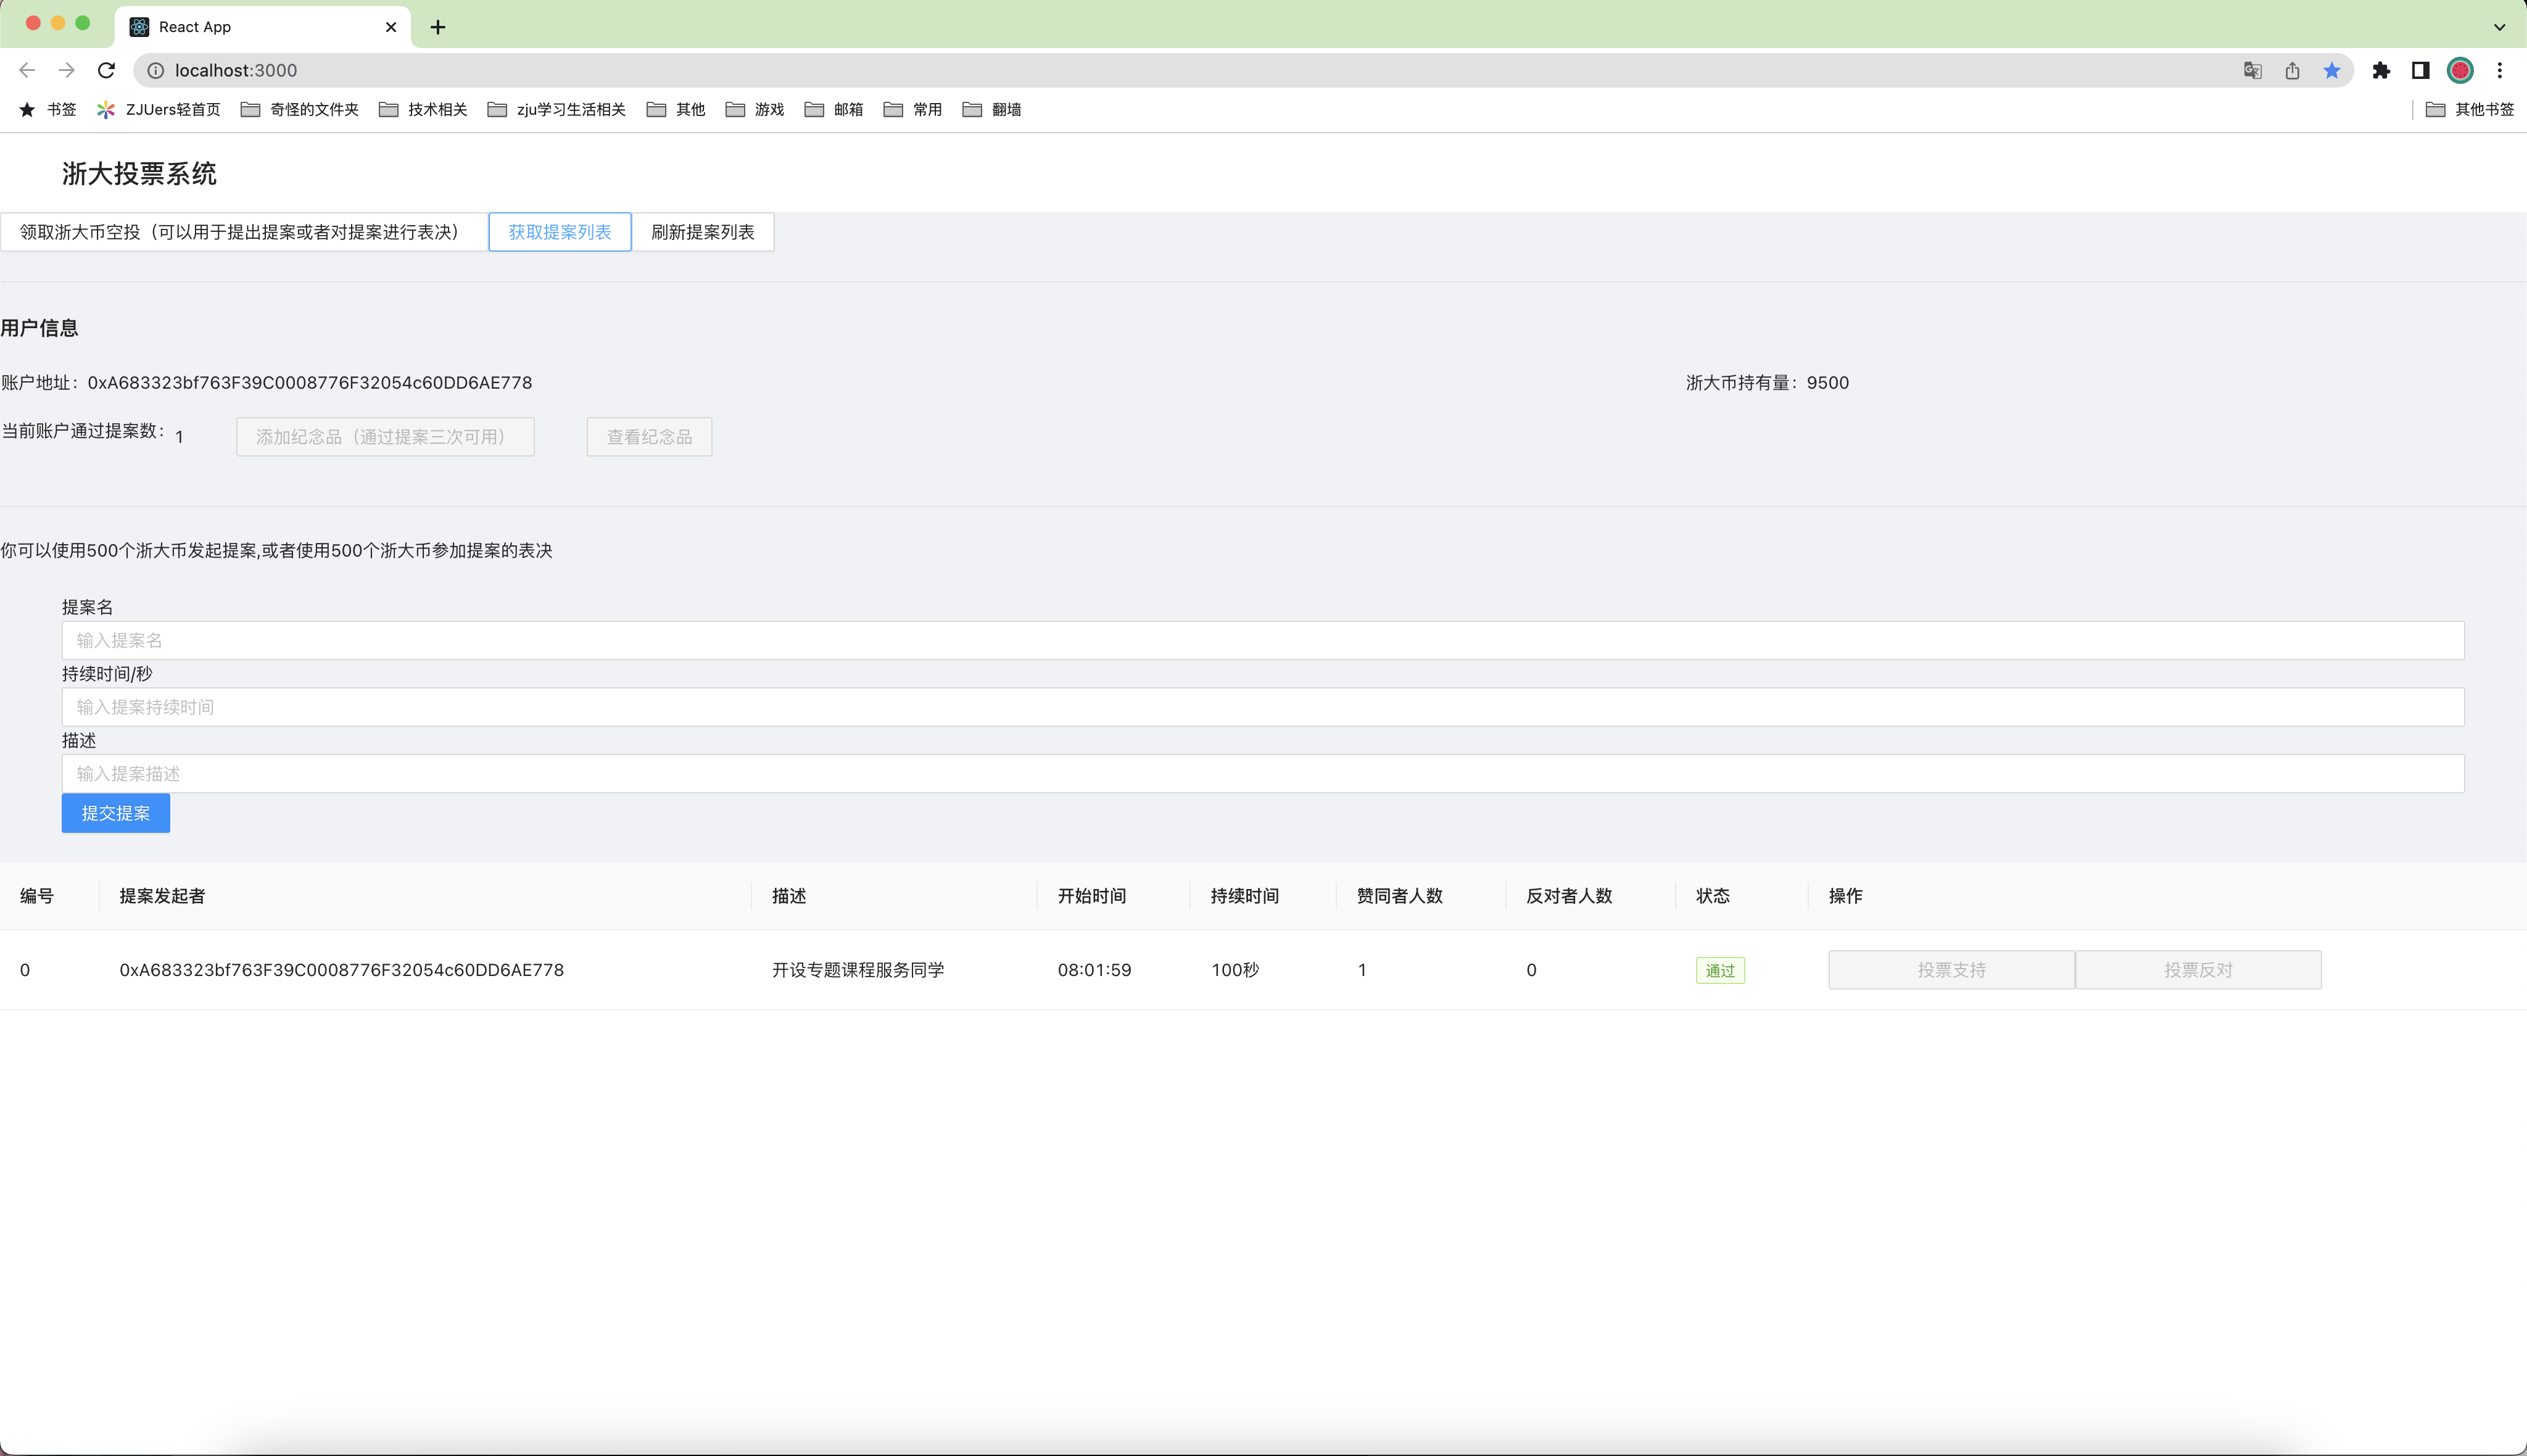Screen dimensions: 2527x1456
Task: Open the 其他书签 folder
Action: pyautogui.click(x=2469, y=109)
